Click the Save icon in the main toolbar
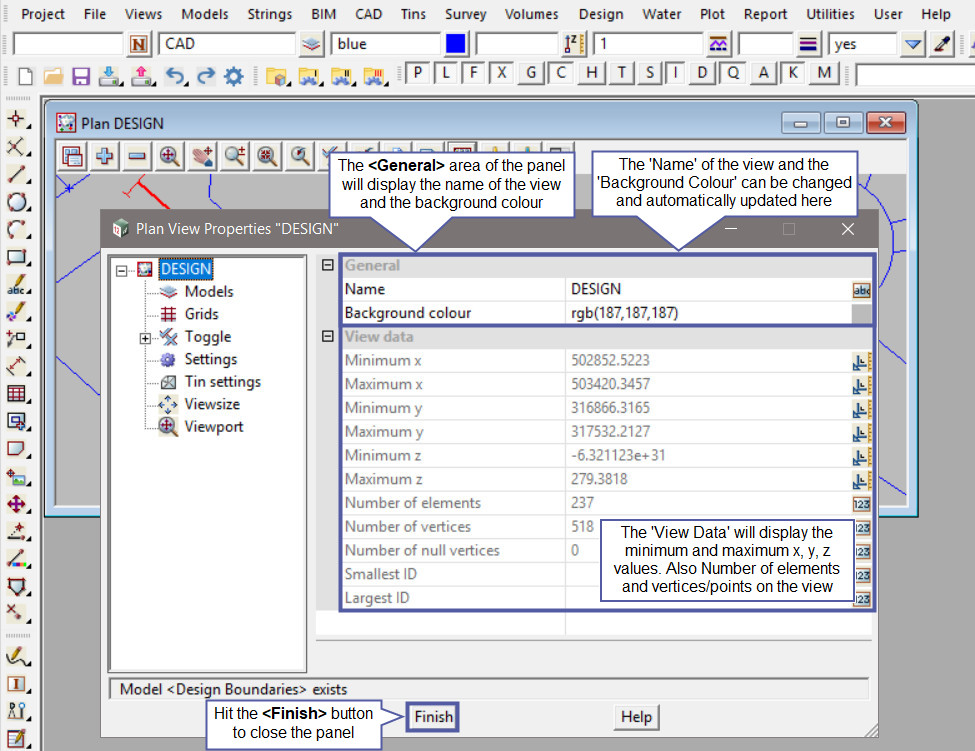975x751 pixels. tap(81, 76)
